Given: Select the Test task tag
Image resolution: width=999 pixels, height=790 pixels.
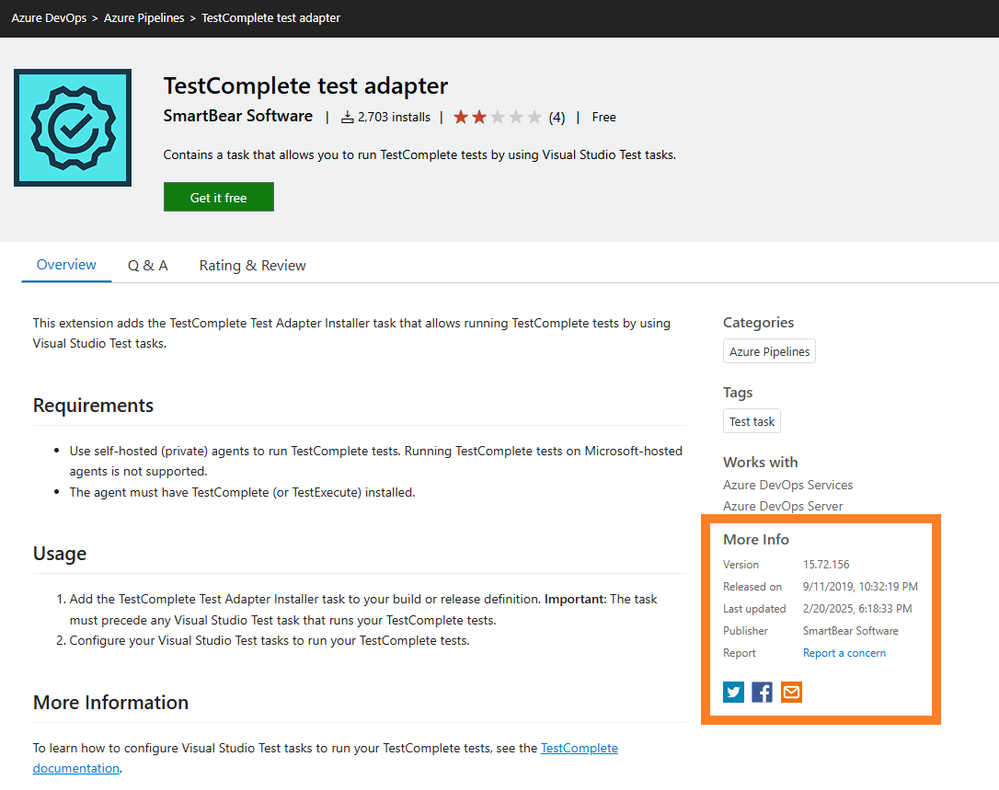Looking at the screenshot, I should click(x=752, y=421).
